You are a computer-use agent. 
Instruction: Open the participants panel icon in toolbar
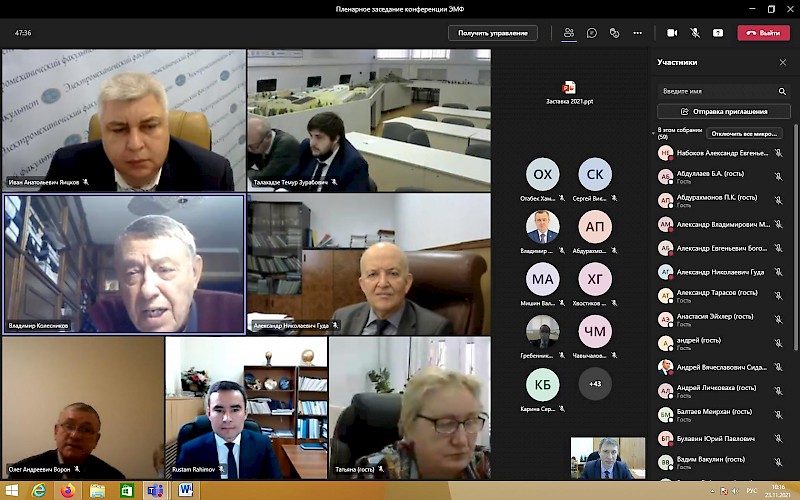click(568, 33)
